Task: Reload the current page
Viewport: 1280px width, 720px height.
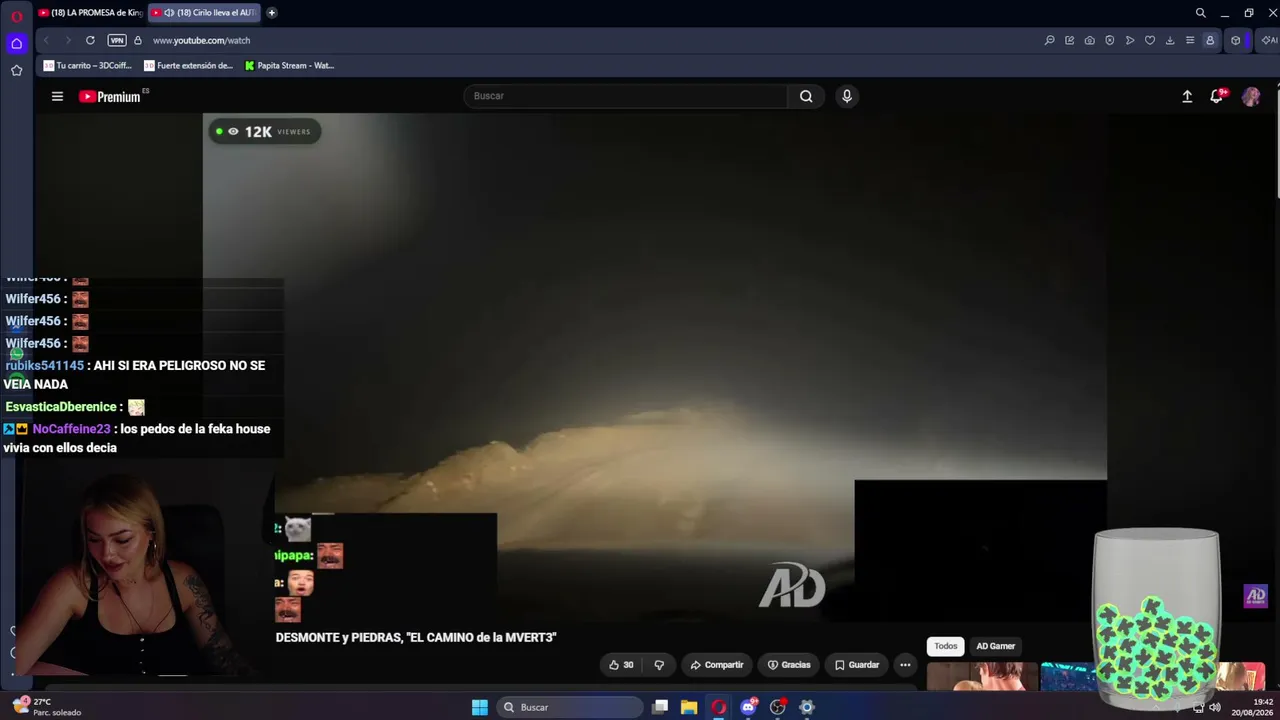Action: pos(90,40)
